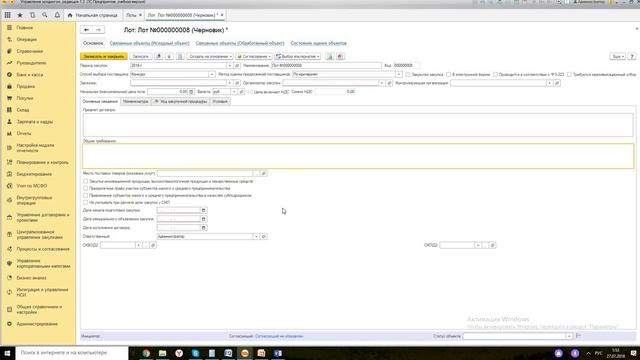Expand Способ выбора поставщика dropdown arrow
This screenshot has height=360, width=640.
pyautogui.click(x=211, y=74)
